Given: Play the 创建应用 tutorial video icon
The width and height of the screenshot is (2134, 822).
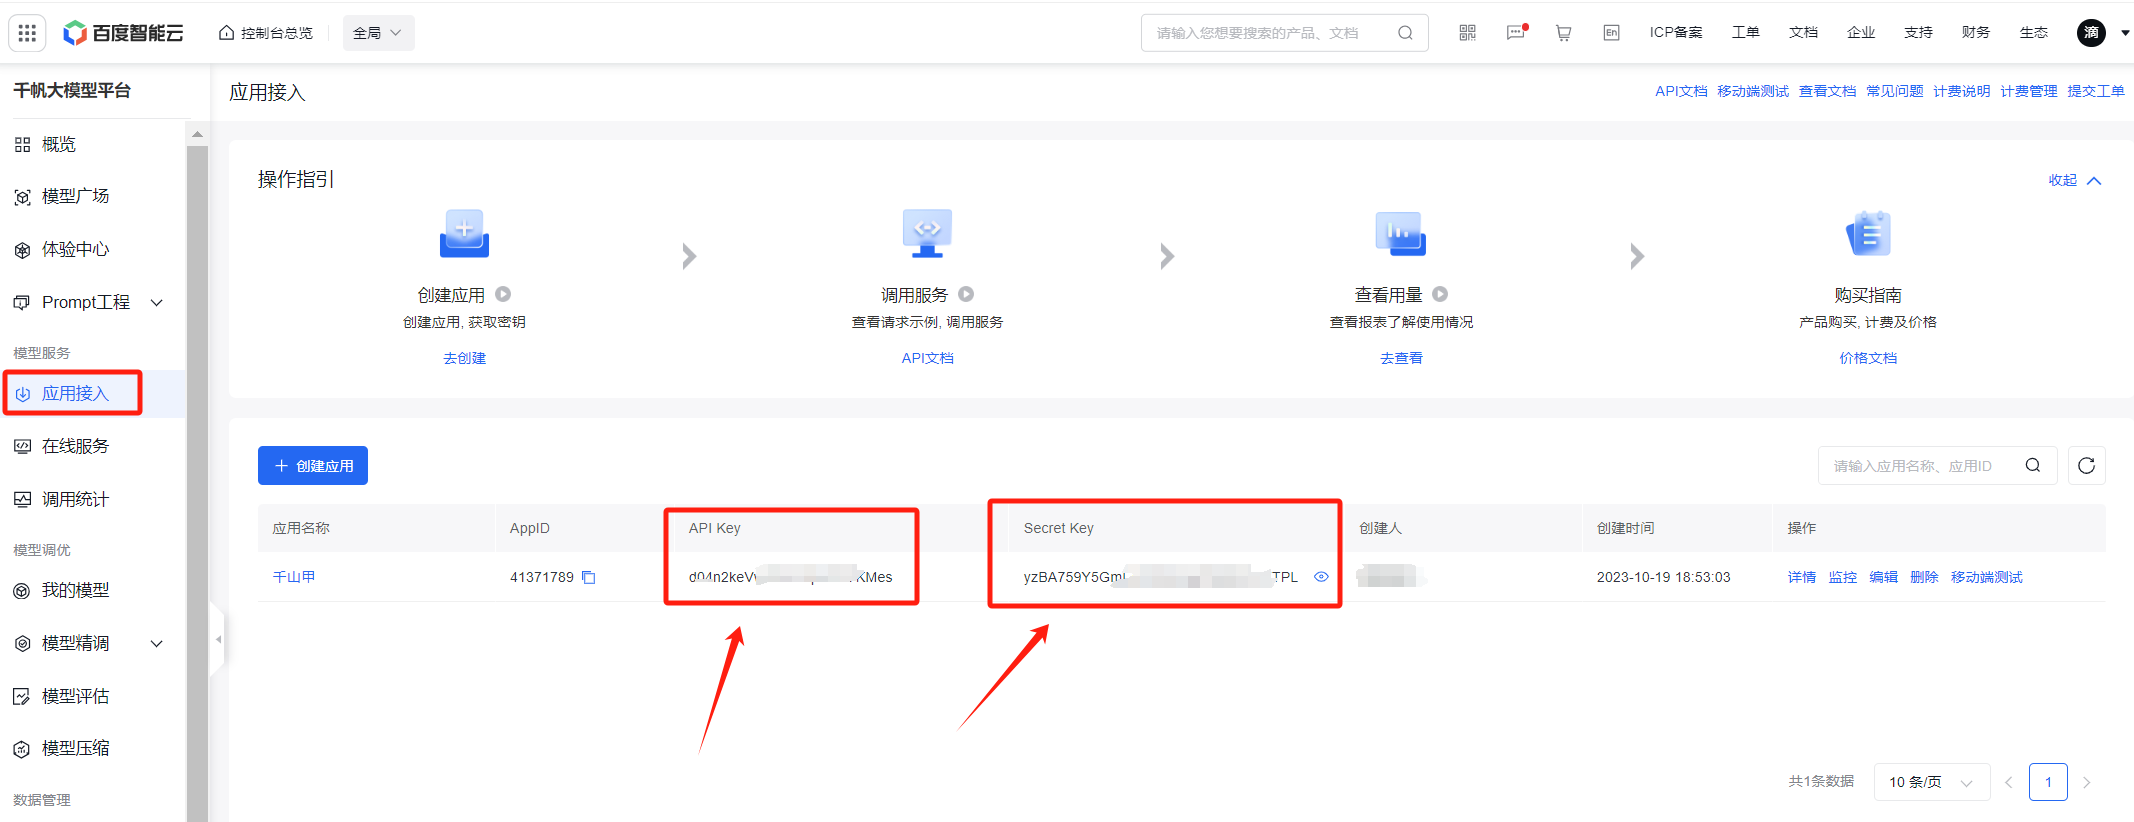Looking at the screenshot, I should point(503,294).
